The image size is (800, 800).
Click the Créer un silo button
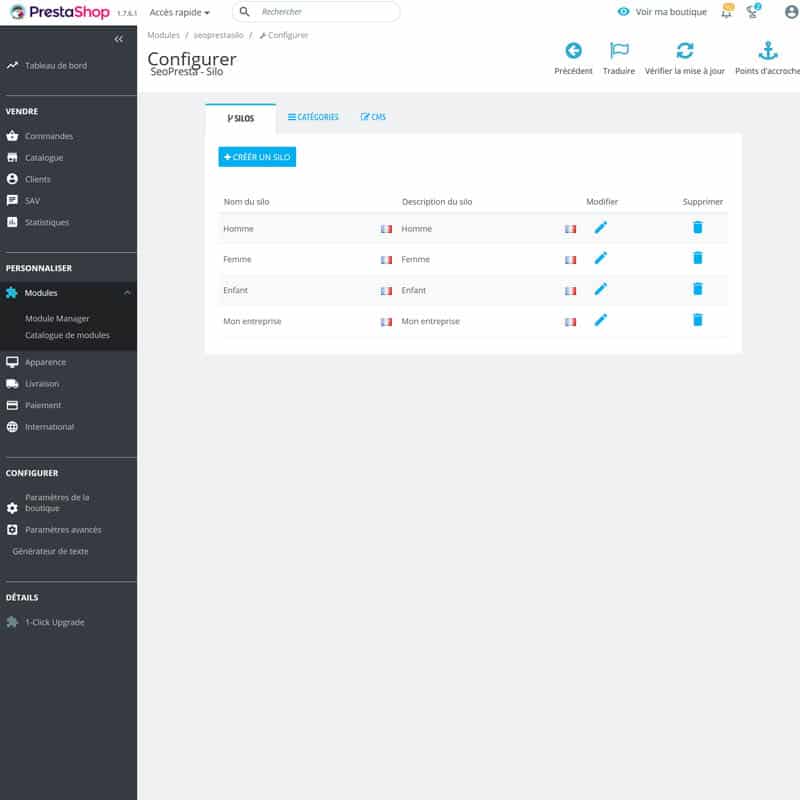[257, 157]
